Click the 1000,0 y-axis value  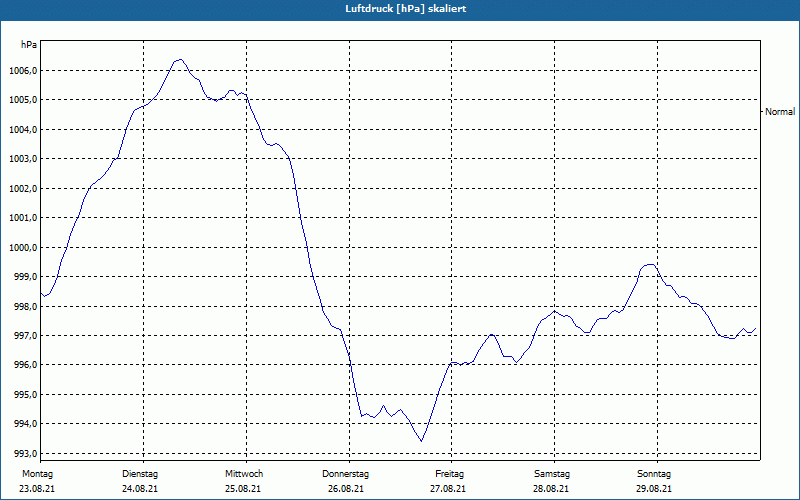pyautogui.click(x=23, y=247)
